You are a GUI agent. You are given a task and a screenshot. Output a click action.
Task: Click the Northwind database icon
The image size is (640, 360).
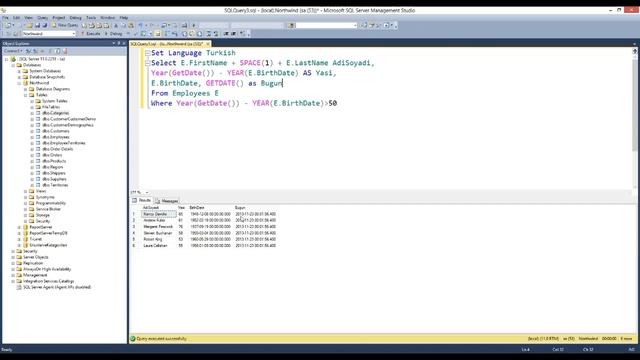26,83
